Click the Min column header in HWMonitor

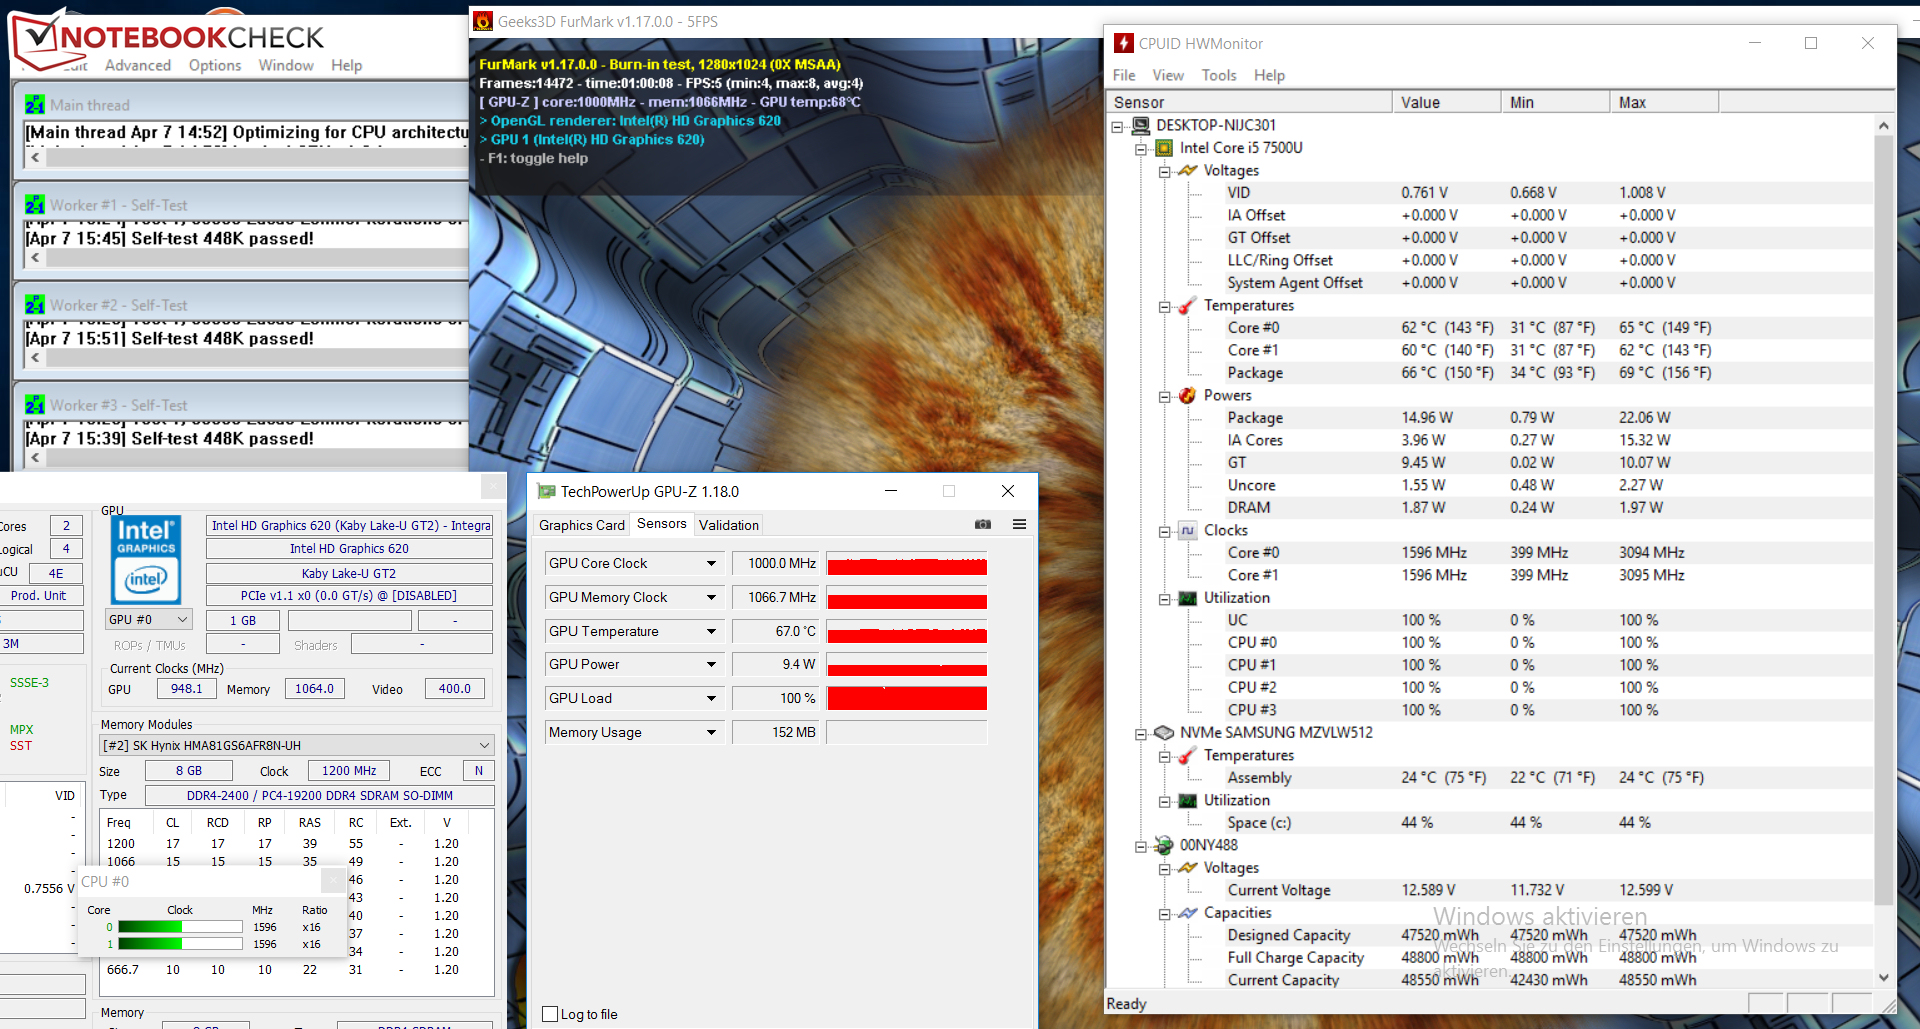coord(1556,102)
